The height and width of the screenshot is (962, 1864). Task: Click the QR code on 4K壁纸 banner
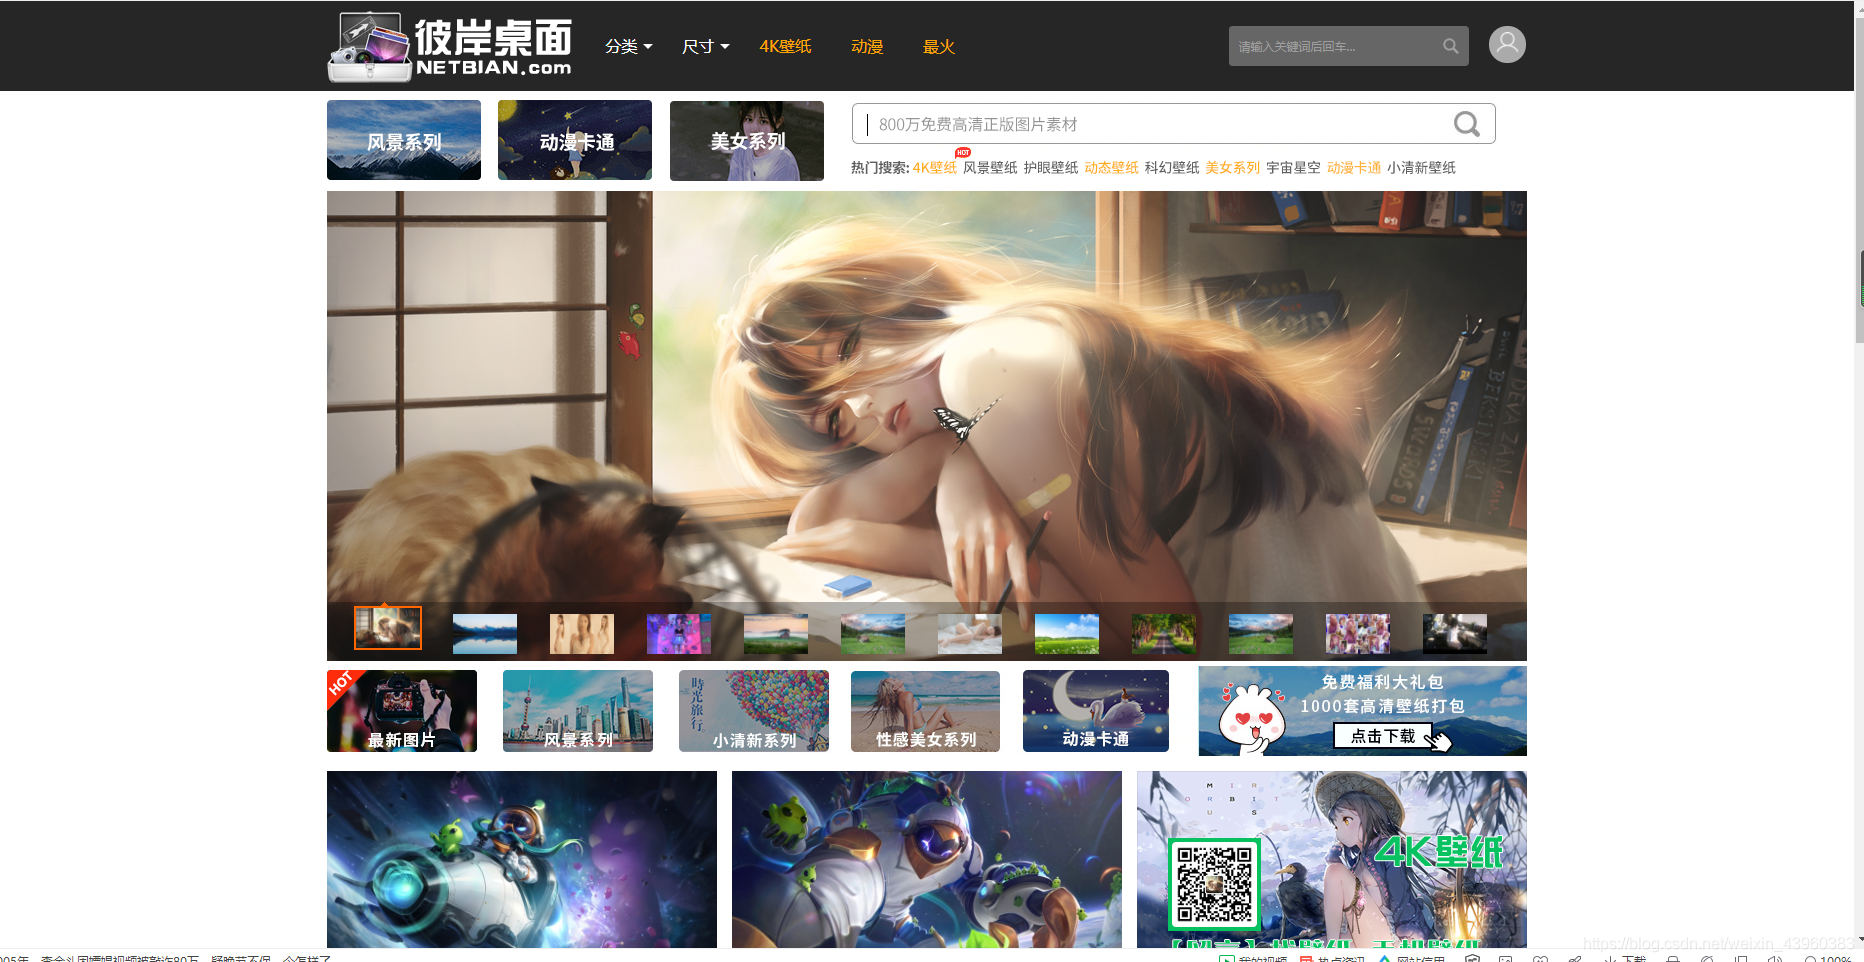click(x=1214, y=884)
